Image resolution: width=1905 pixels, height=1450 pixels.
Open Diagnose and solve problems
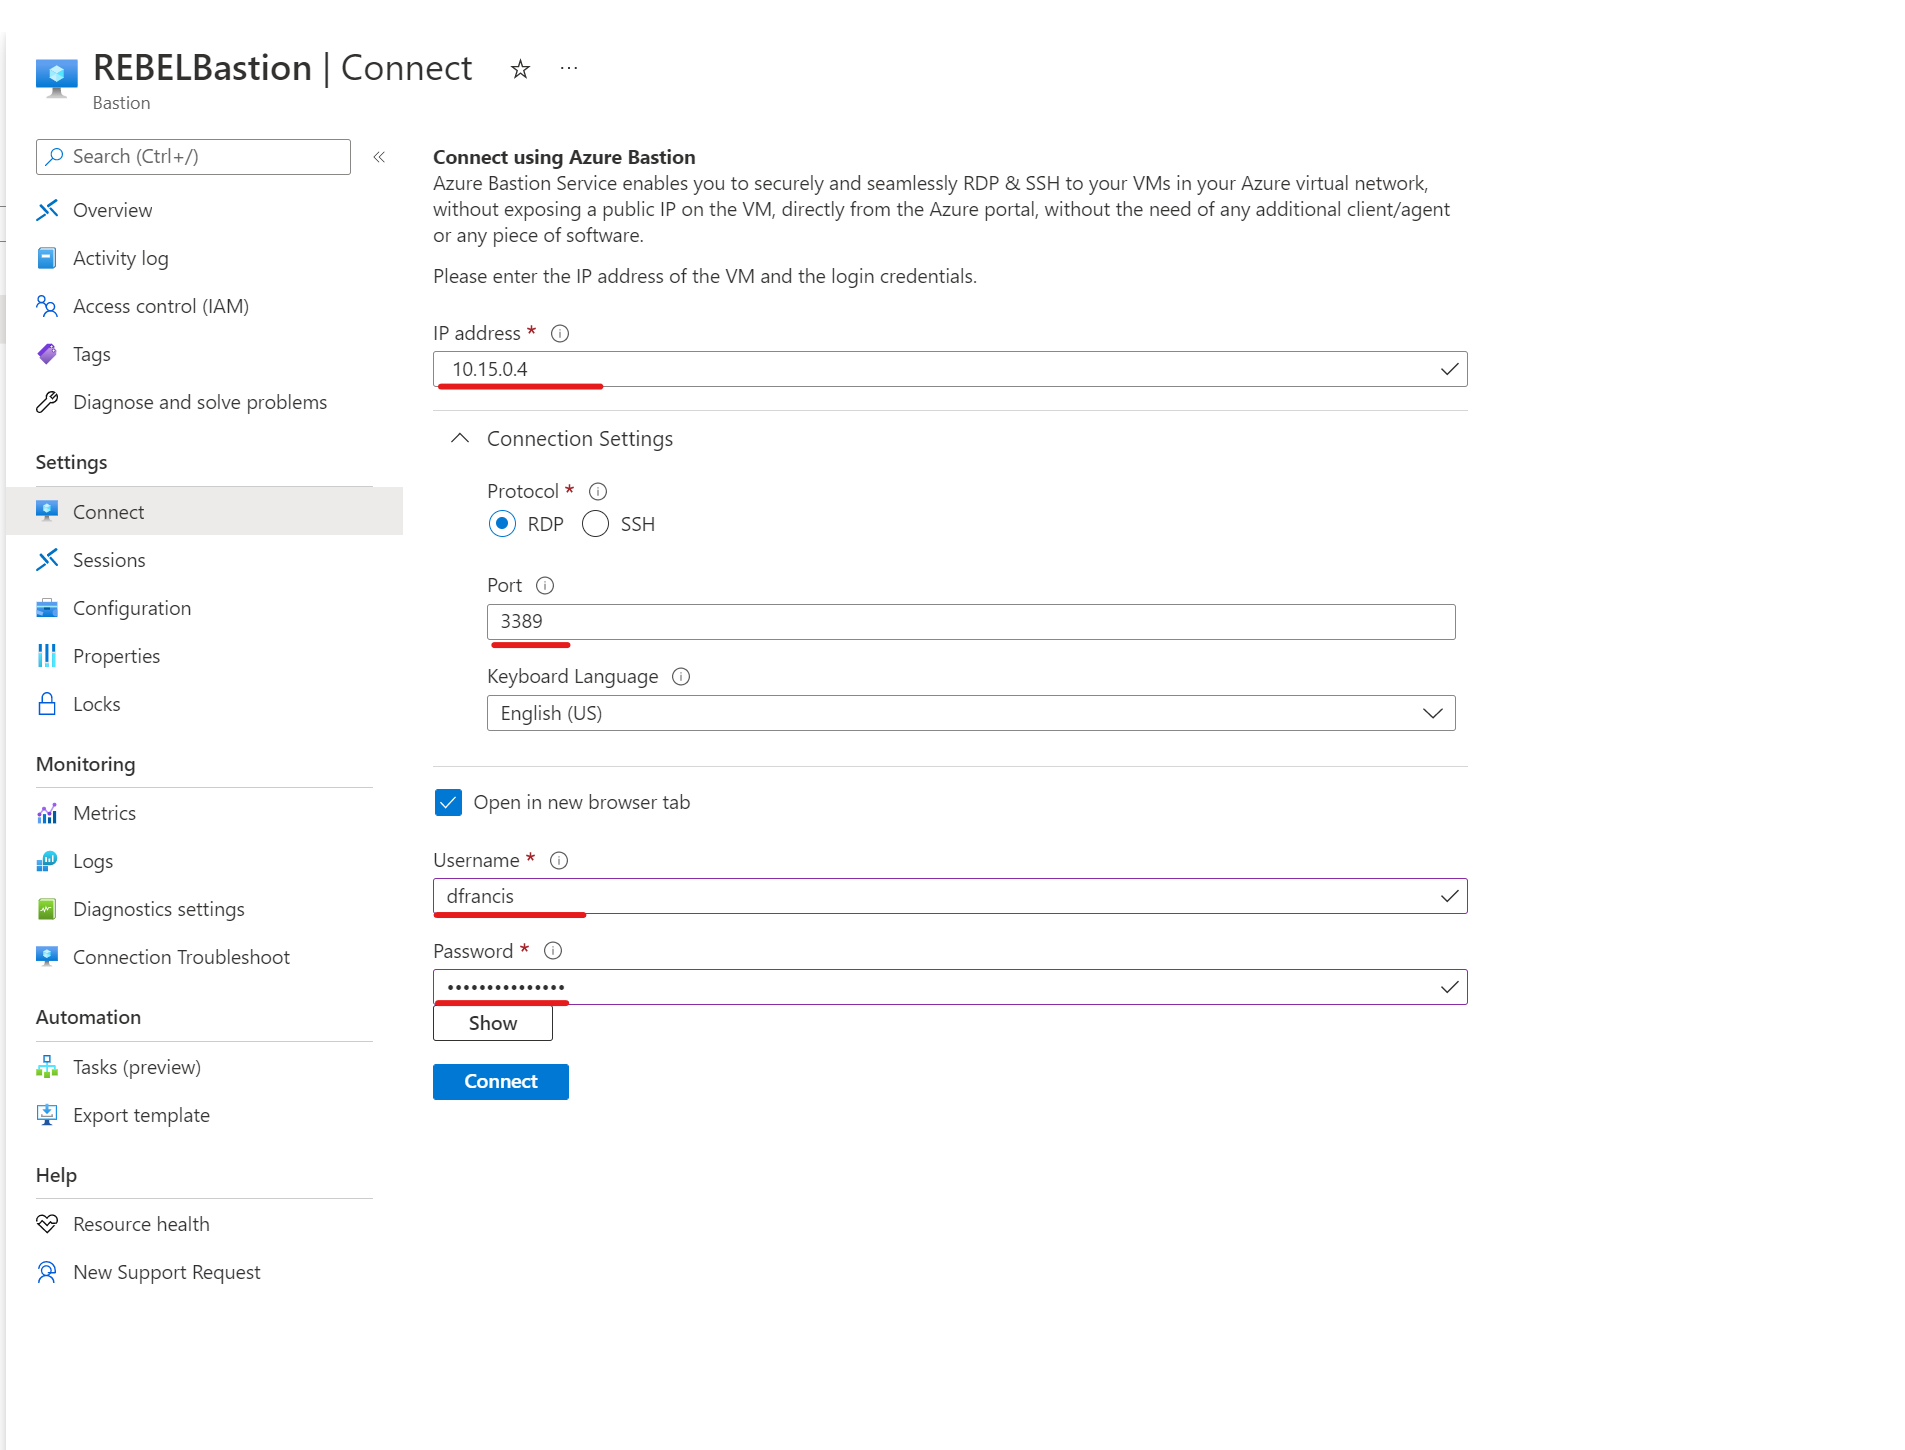click(x=199, y=401)
